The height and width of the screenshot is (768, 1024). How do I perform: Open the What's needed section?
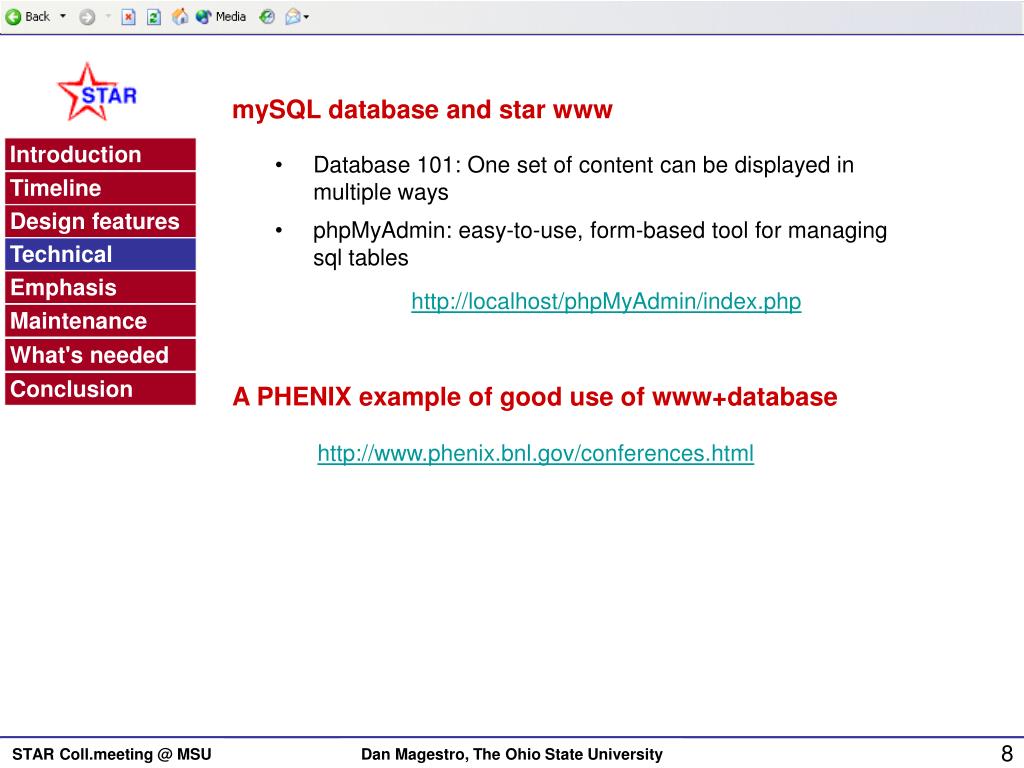point(101,355)
